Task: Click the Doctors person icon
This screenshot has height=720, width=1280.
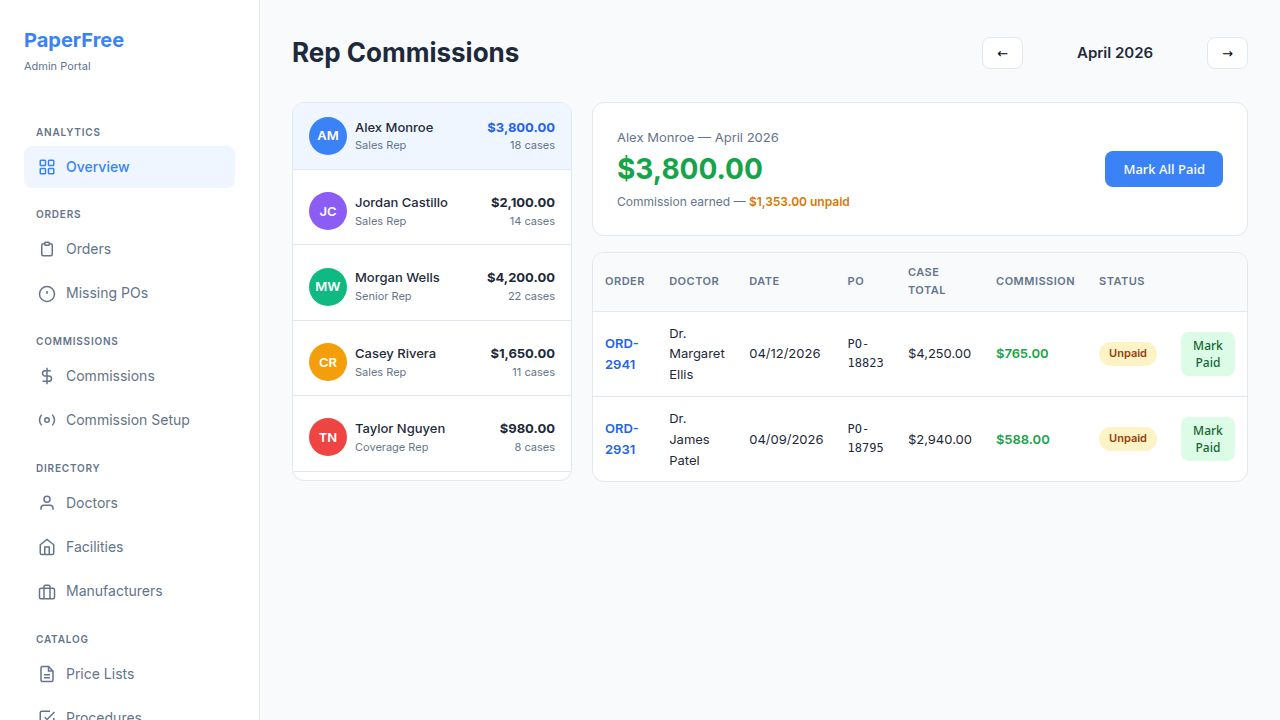Action: (47, 503)
